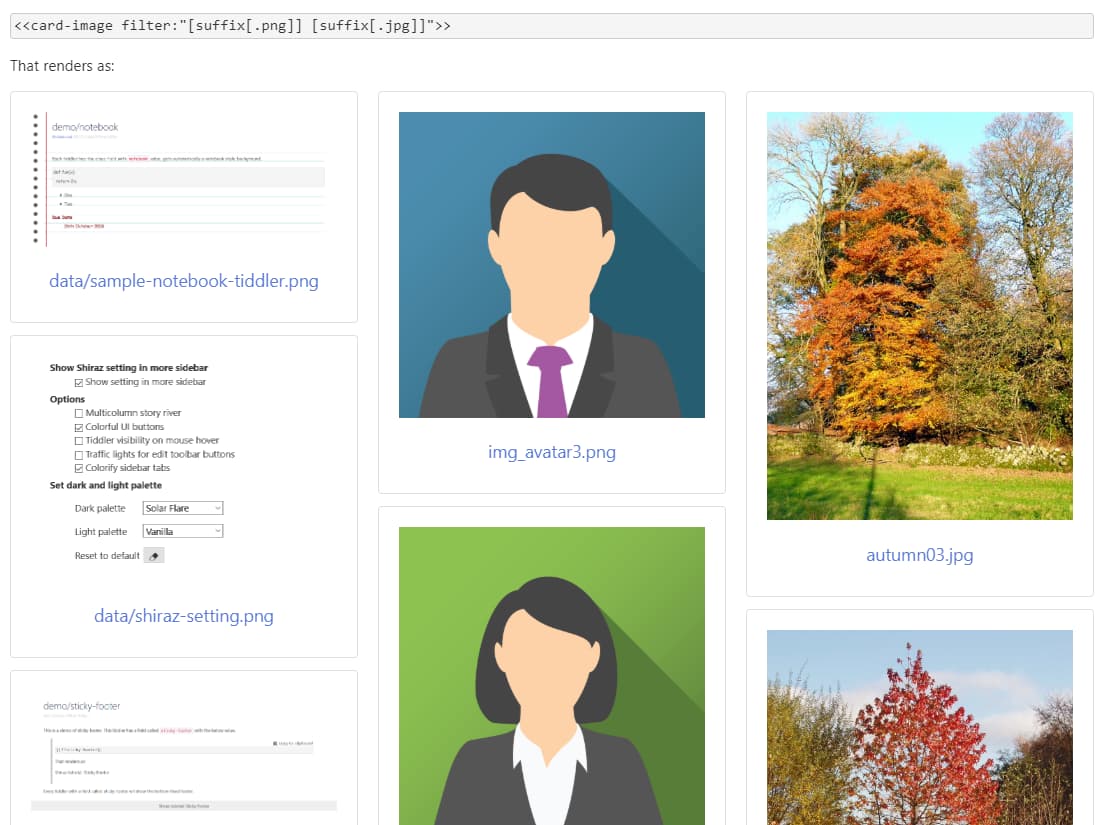Toggle the Show setting in more sidebar checkbox
The height and width of the screenshot is (825, 1116).
pos(79,382)
